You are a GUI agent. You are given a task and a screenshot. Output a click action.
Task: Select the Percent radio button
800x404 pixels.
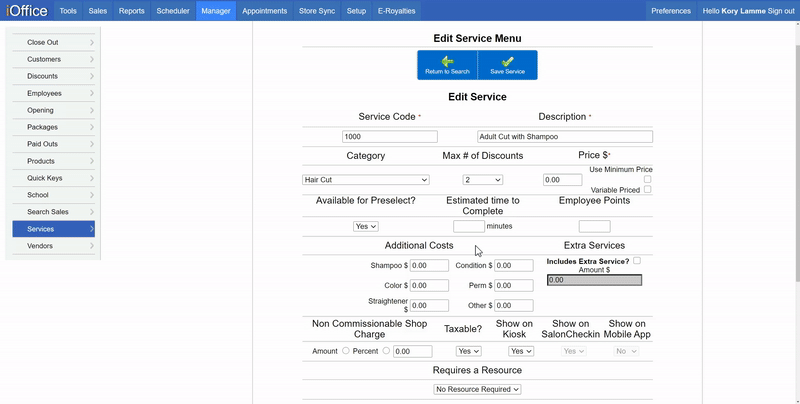(x=386, y=350)
